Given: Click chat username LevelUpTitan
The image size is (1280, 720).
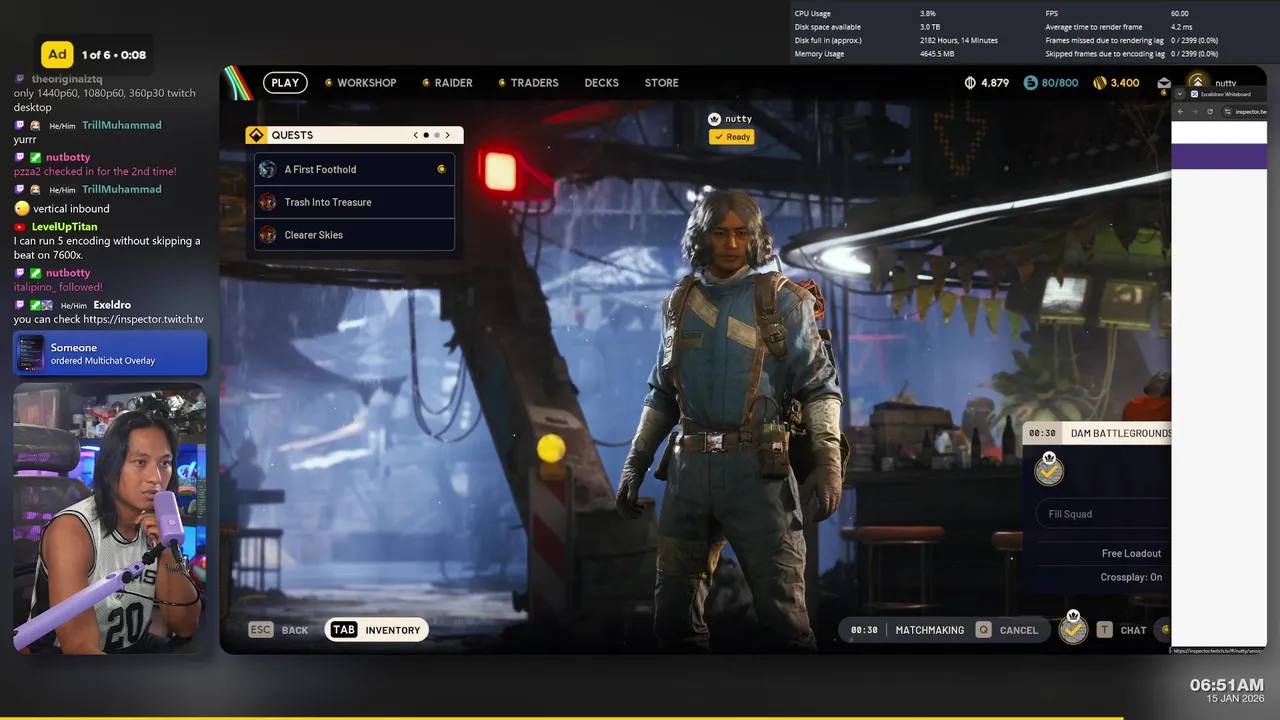Looking at the screenshot, I should pyautogui.click(x=65, y=227).
